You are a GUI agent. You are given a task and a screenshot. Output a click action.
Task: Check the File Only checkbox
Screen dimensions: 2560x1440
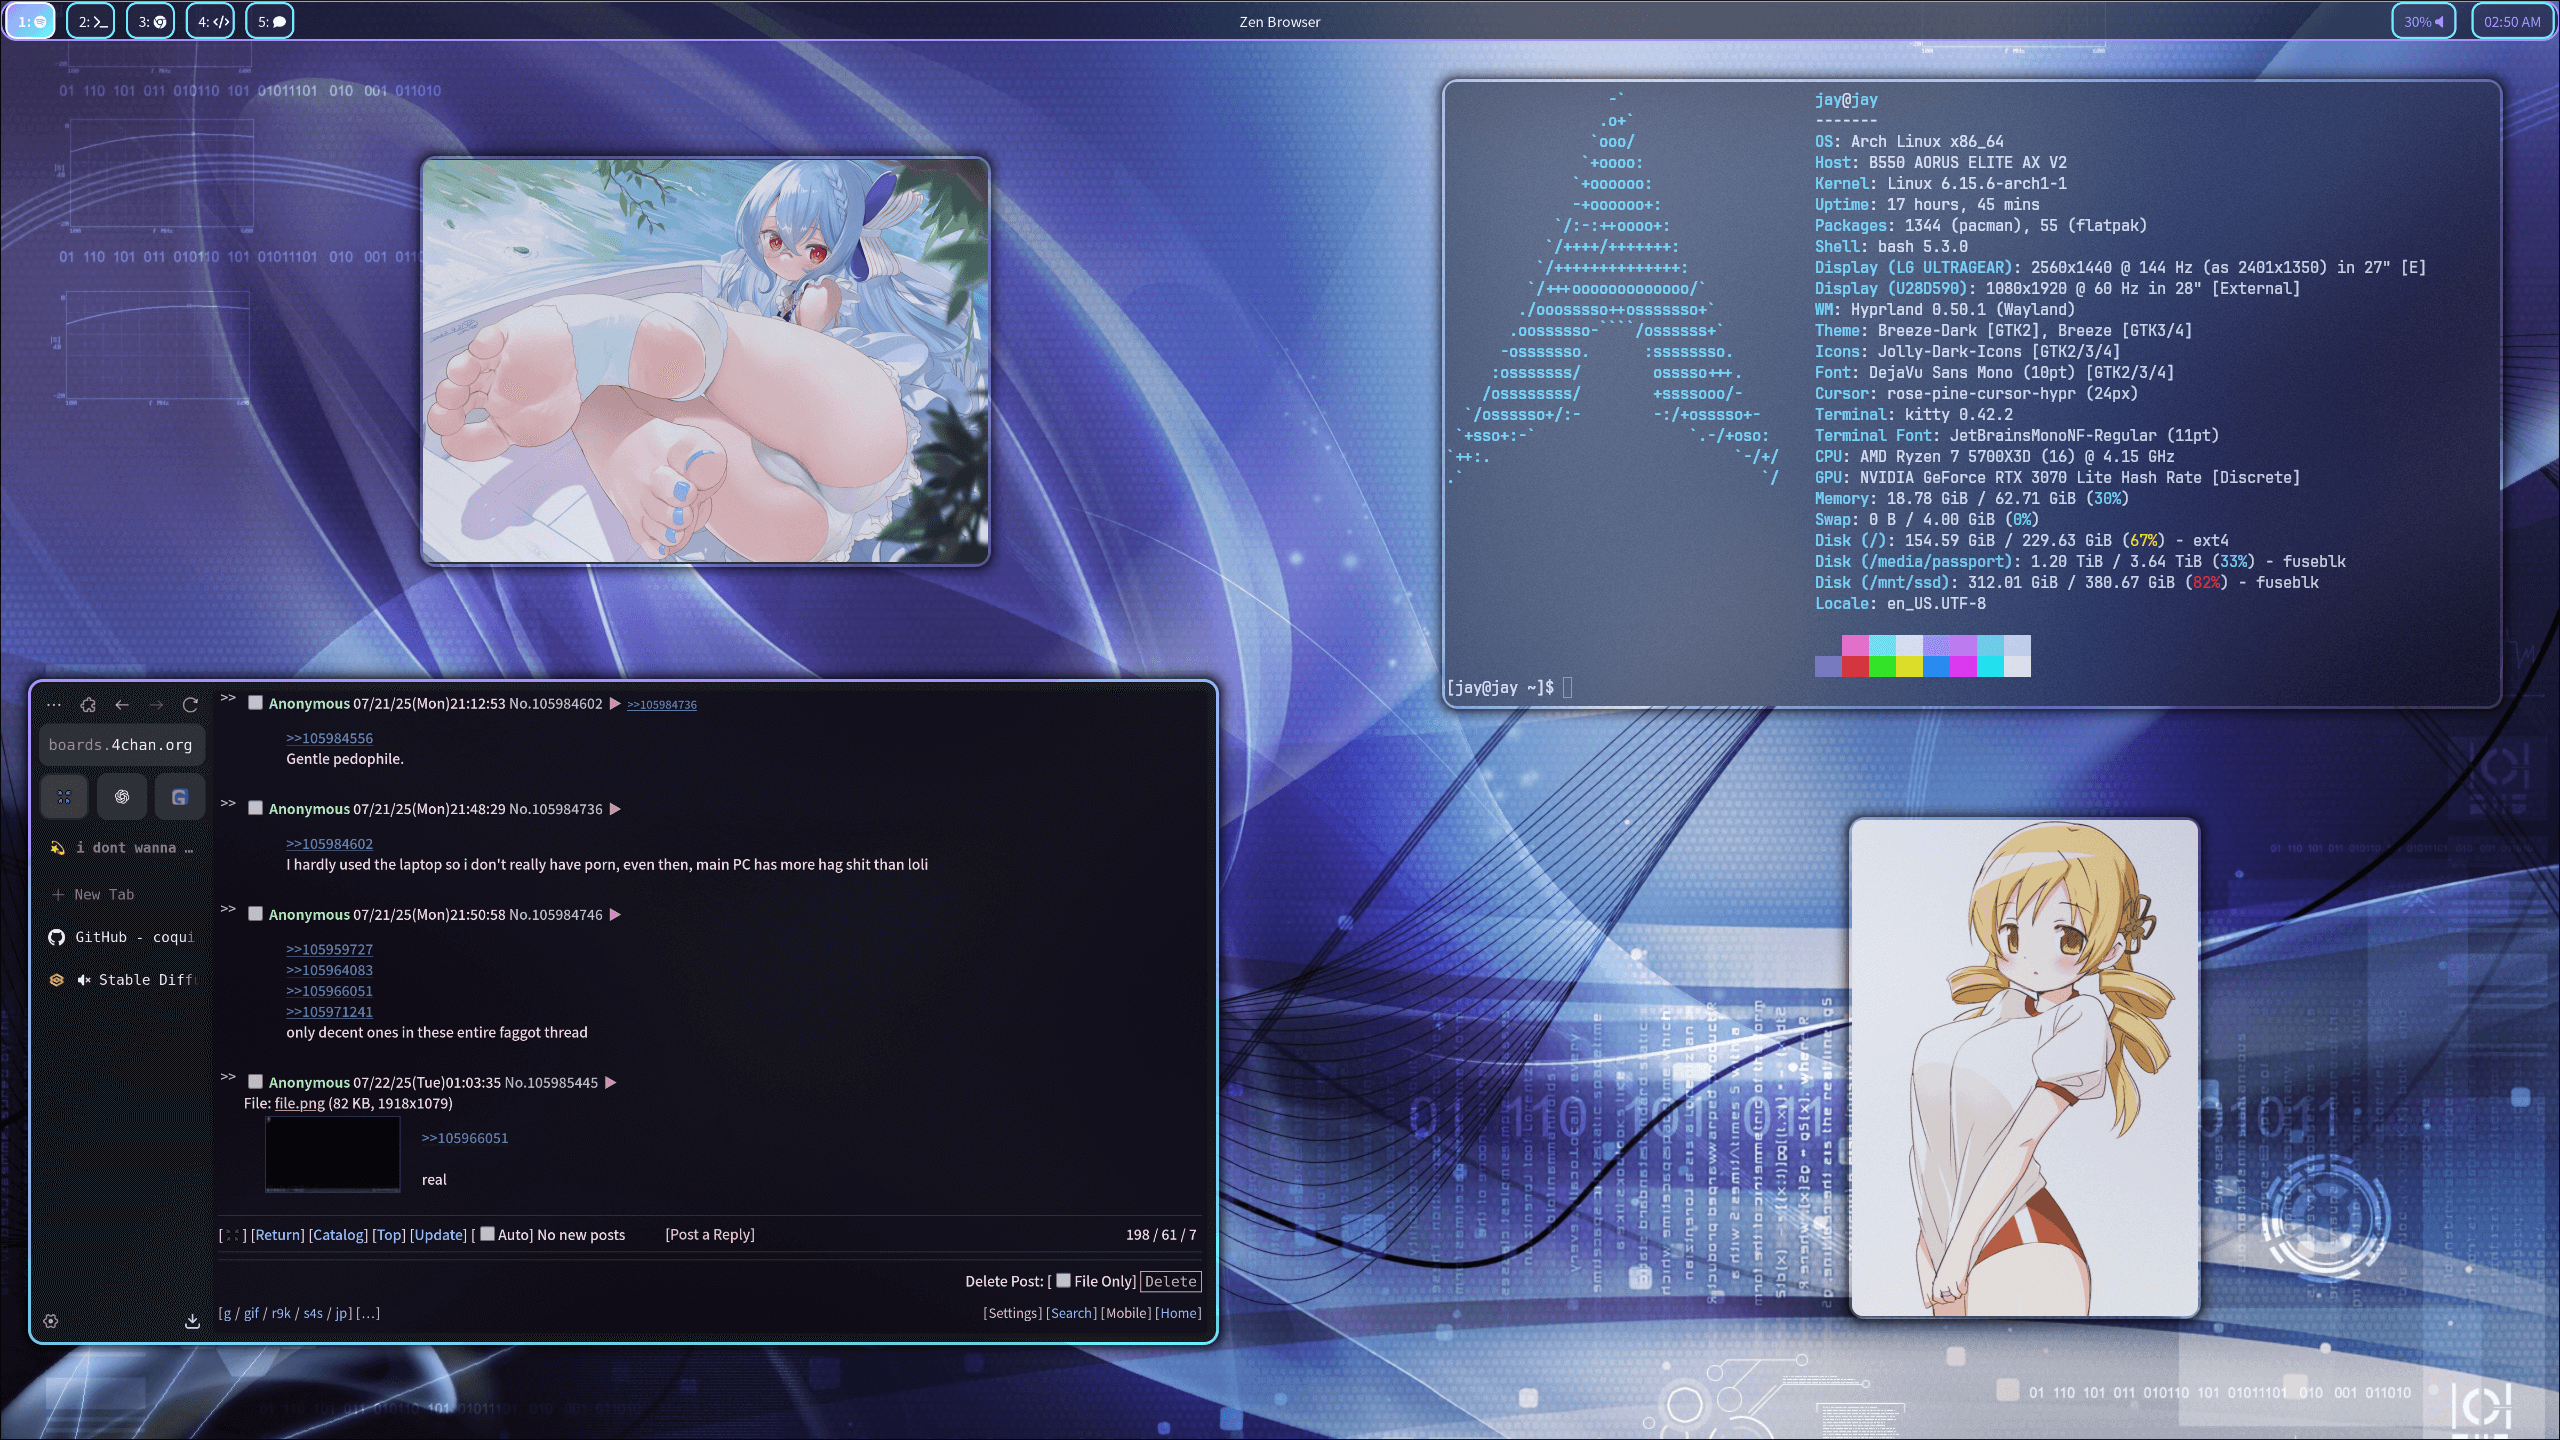tap(1064, 1281)
